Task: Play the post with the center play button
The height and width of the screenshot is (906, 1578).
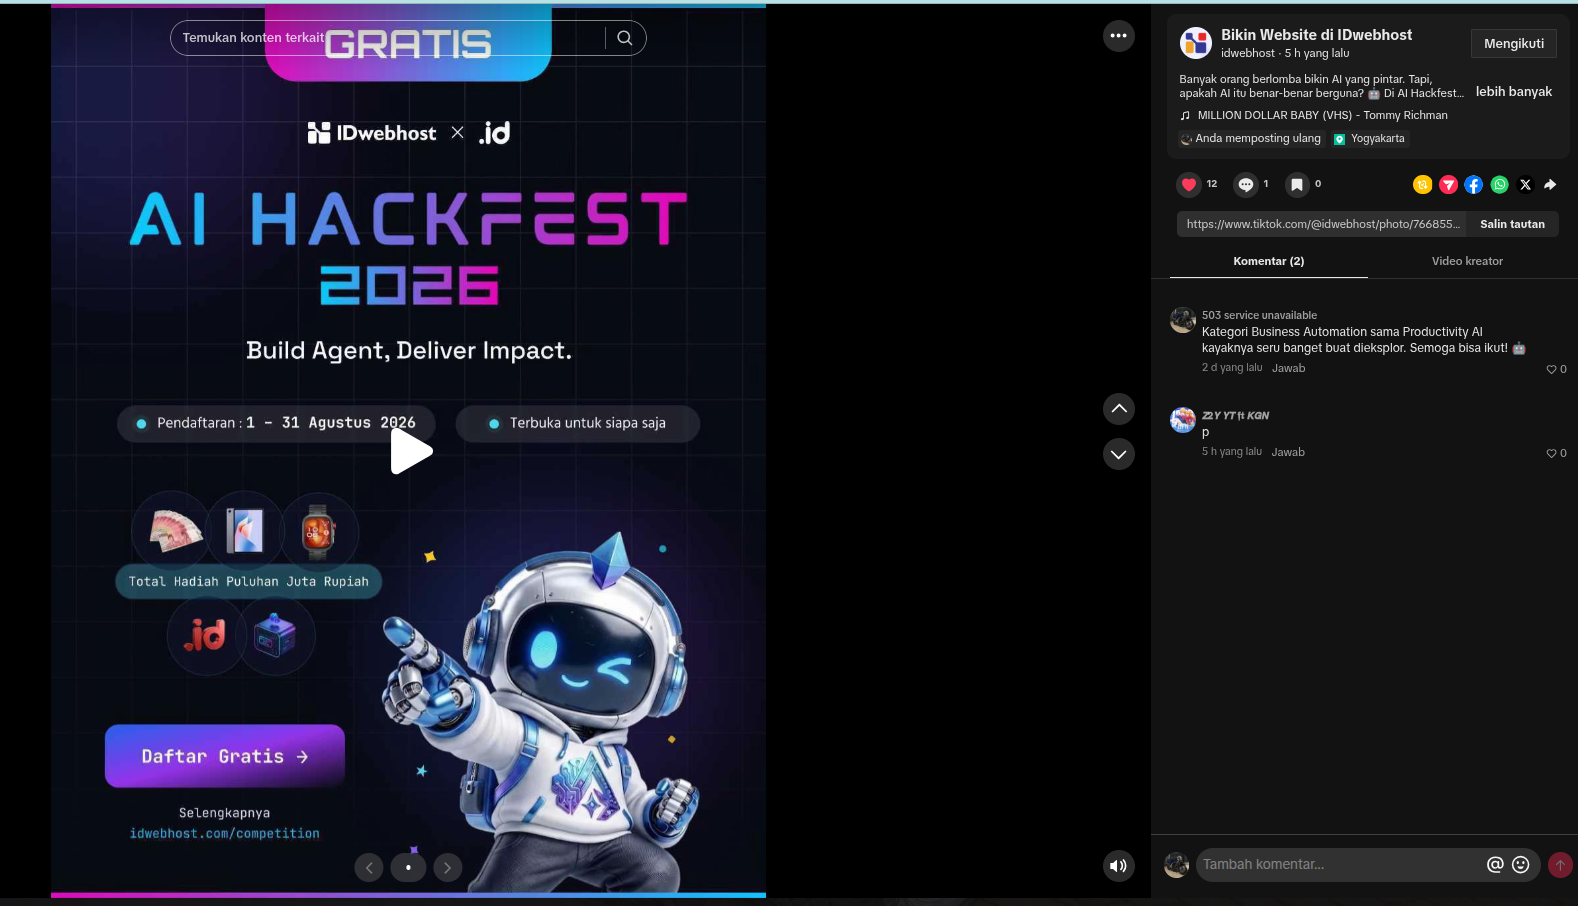Action: (x=410, y=451)
